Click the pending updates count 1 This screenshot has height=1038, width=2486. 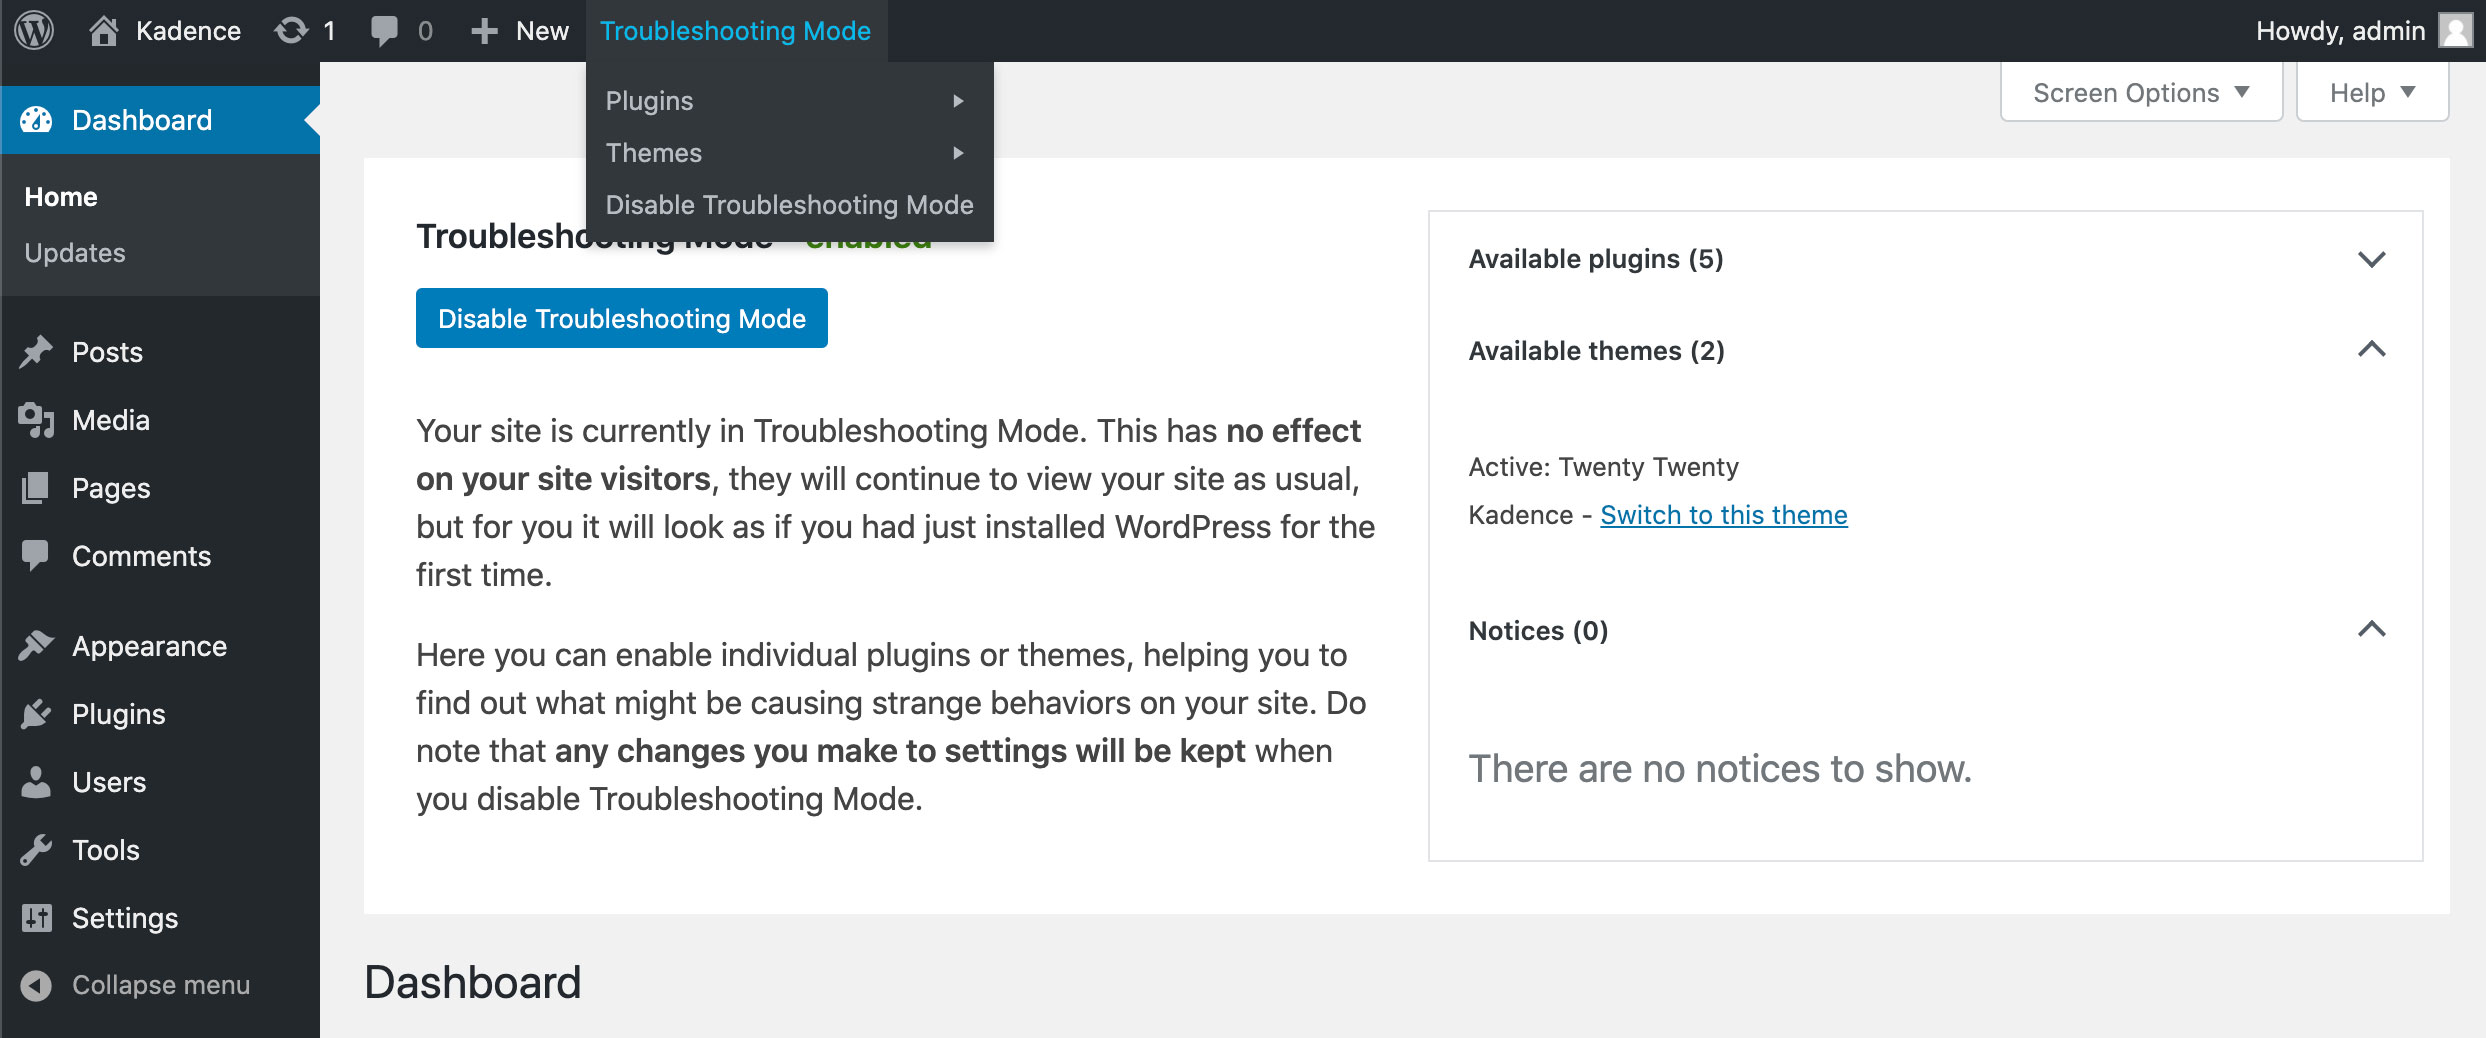(329, 31)
